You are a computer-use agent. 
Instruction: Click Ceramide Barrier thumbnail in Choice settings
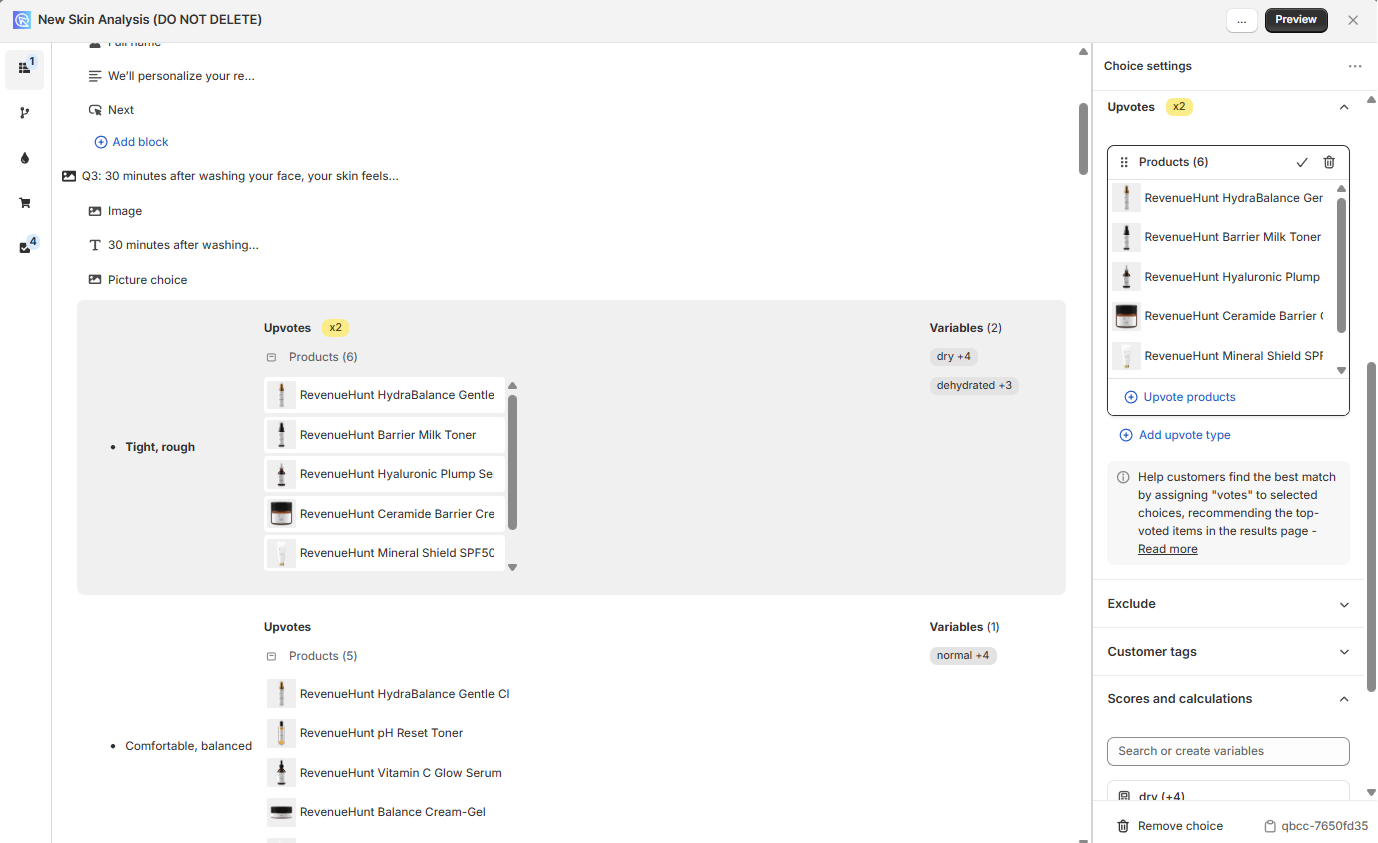click(1127, 316)
